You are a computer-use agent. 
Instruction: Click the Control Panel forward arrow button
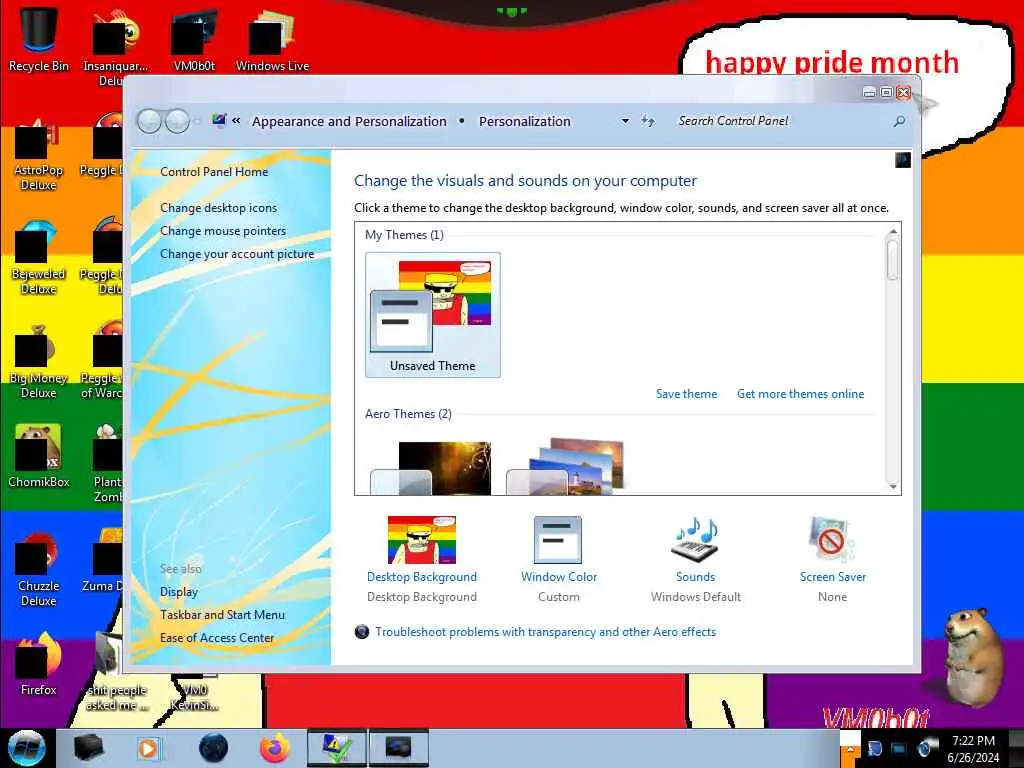click(177, 121)
